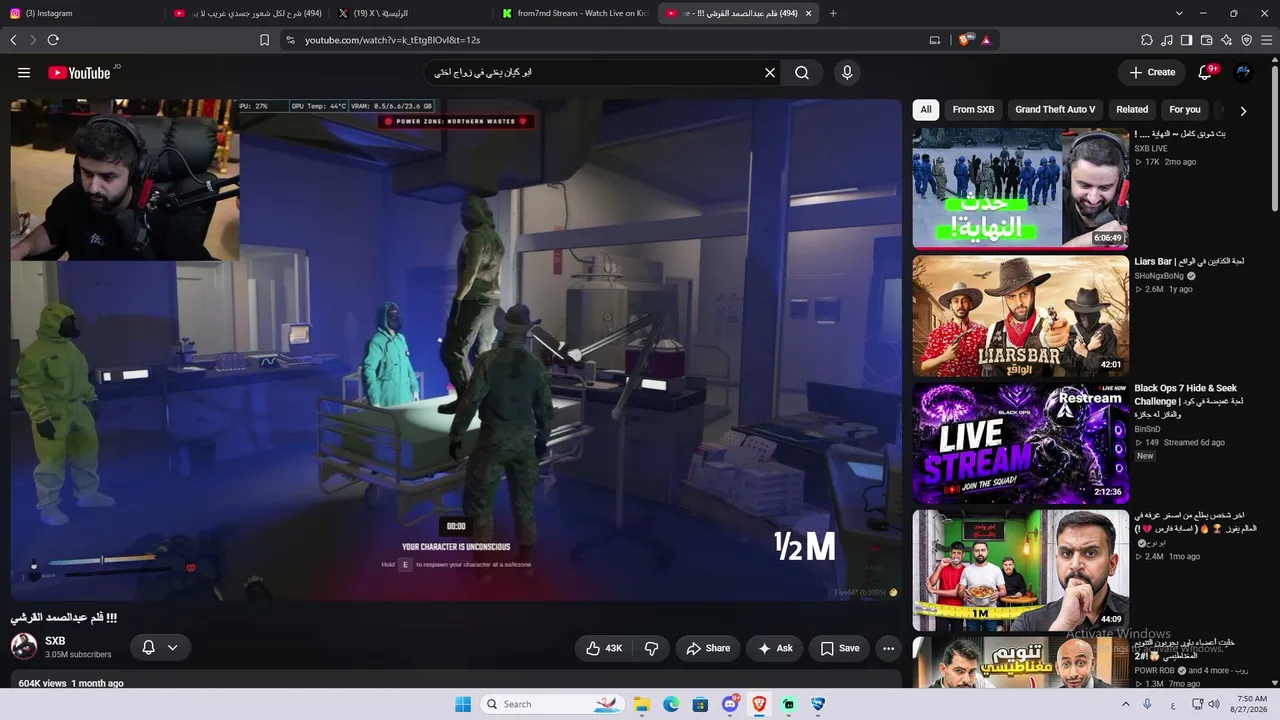This screenshot has height=720, width=1280.
Task: Switch to the from7md Stream Kick tab
Action: point(575,13)
